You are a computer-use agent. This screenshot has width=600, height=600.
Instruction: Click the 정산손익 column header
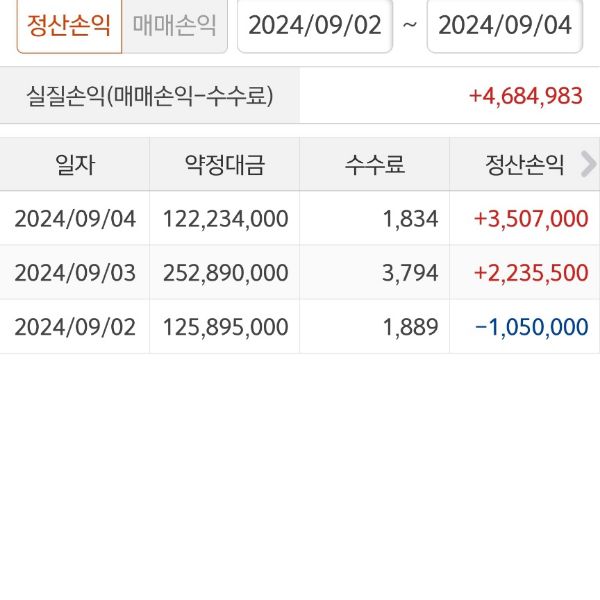point(525,165)
